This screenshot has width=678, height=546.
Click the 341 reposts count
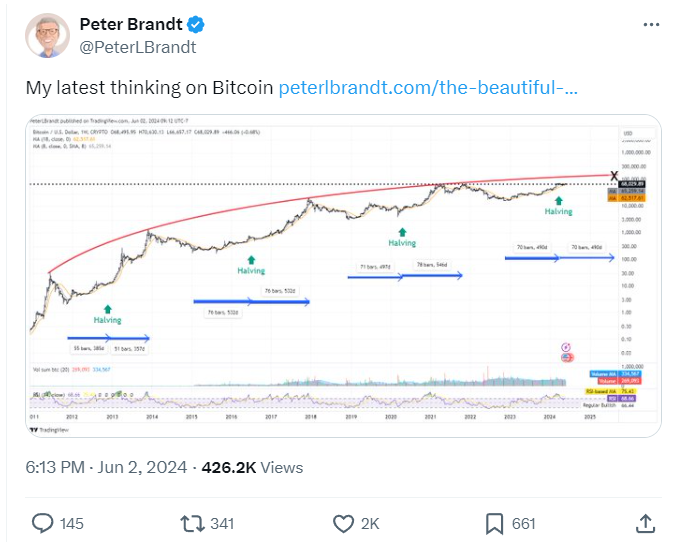[222, 524]
